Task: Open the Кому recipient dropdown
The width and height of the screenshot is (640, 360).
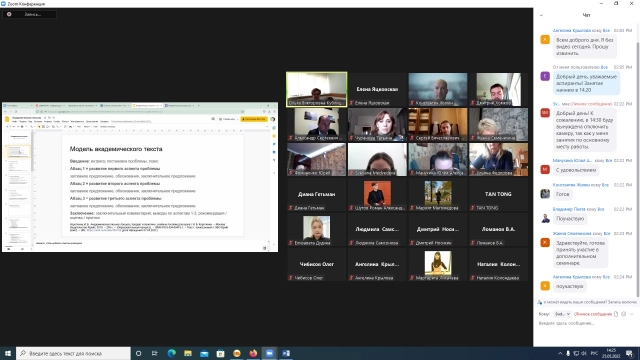Action: 562,314
